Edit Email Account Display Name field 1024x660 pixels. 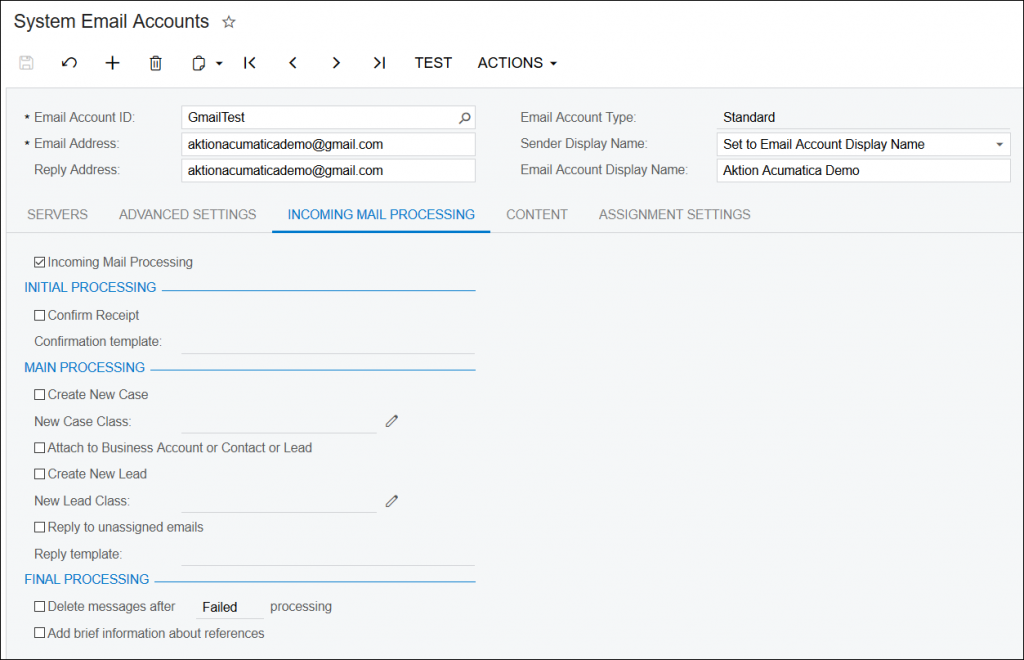[x=863, y=170]
